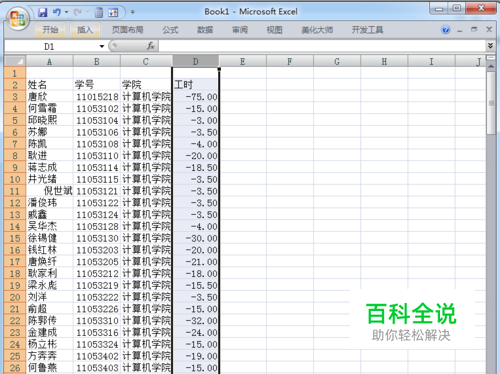Switch to the 页面布局 tab
The width and height of the screenshot is (500, 374).
[x=127, y=30]
